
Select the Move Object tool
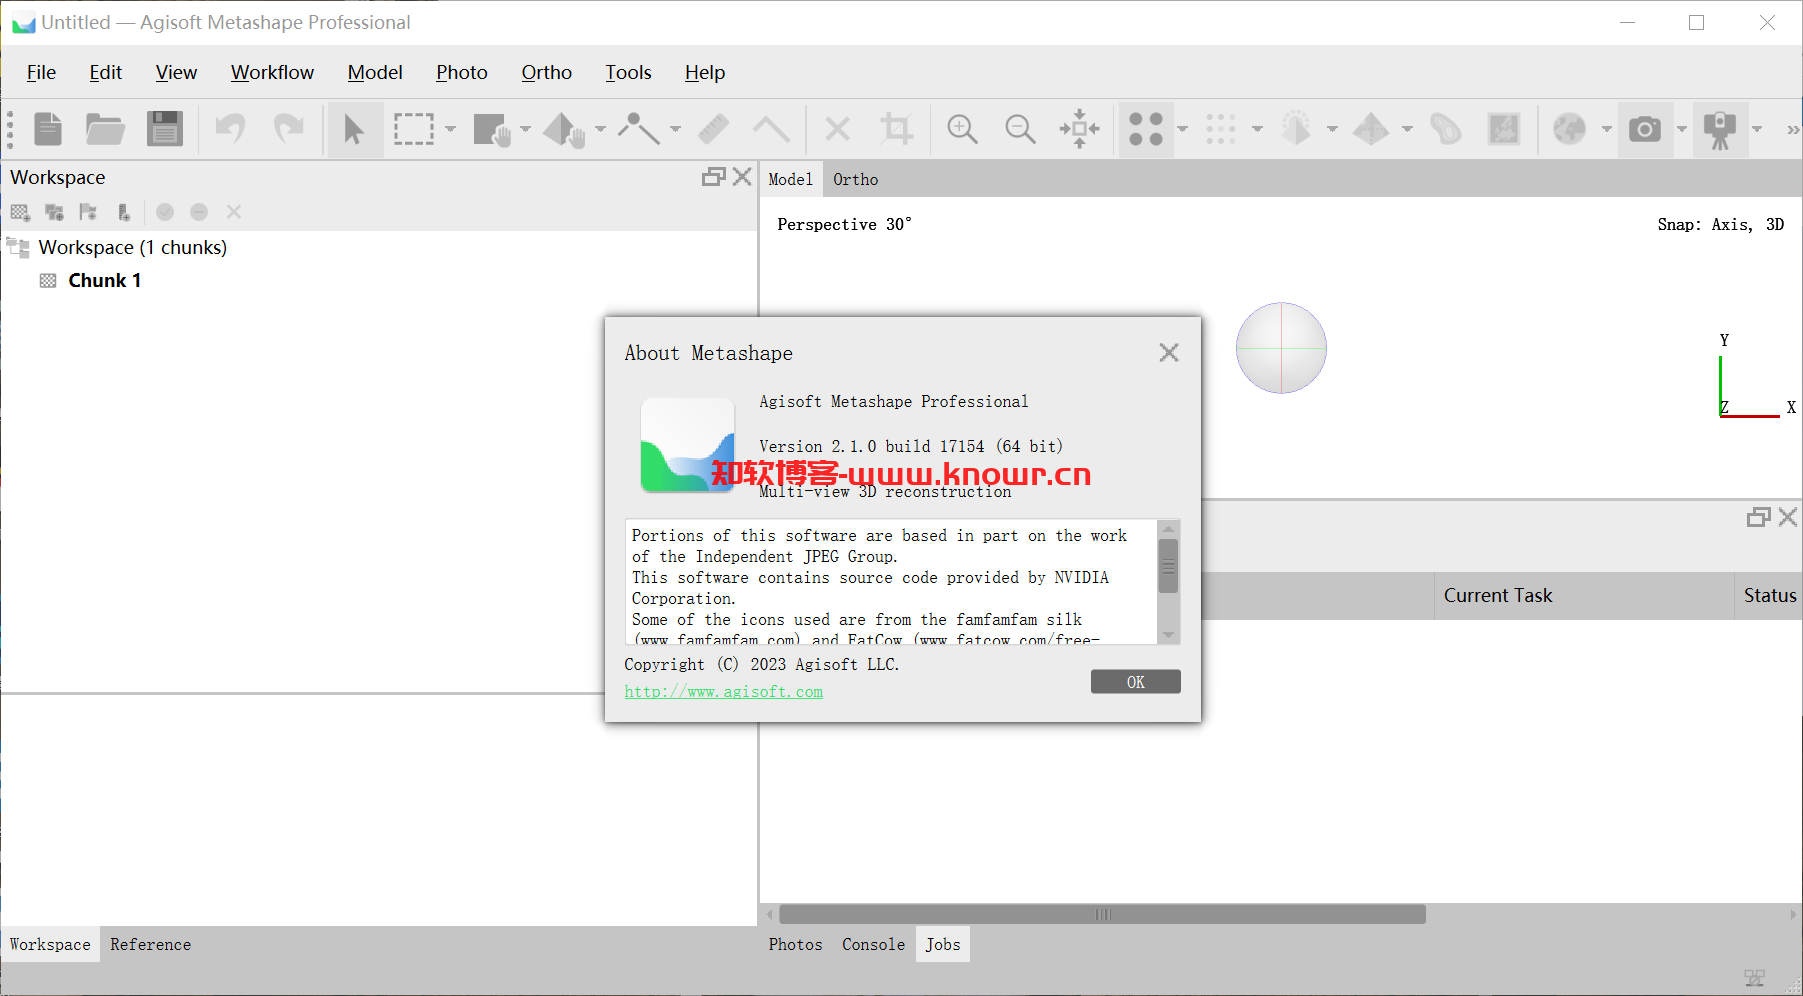(564, 129)
